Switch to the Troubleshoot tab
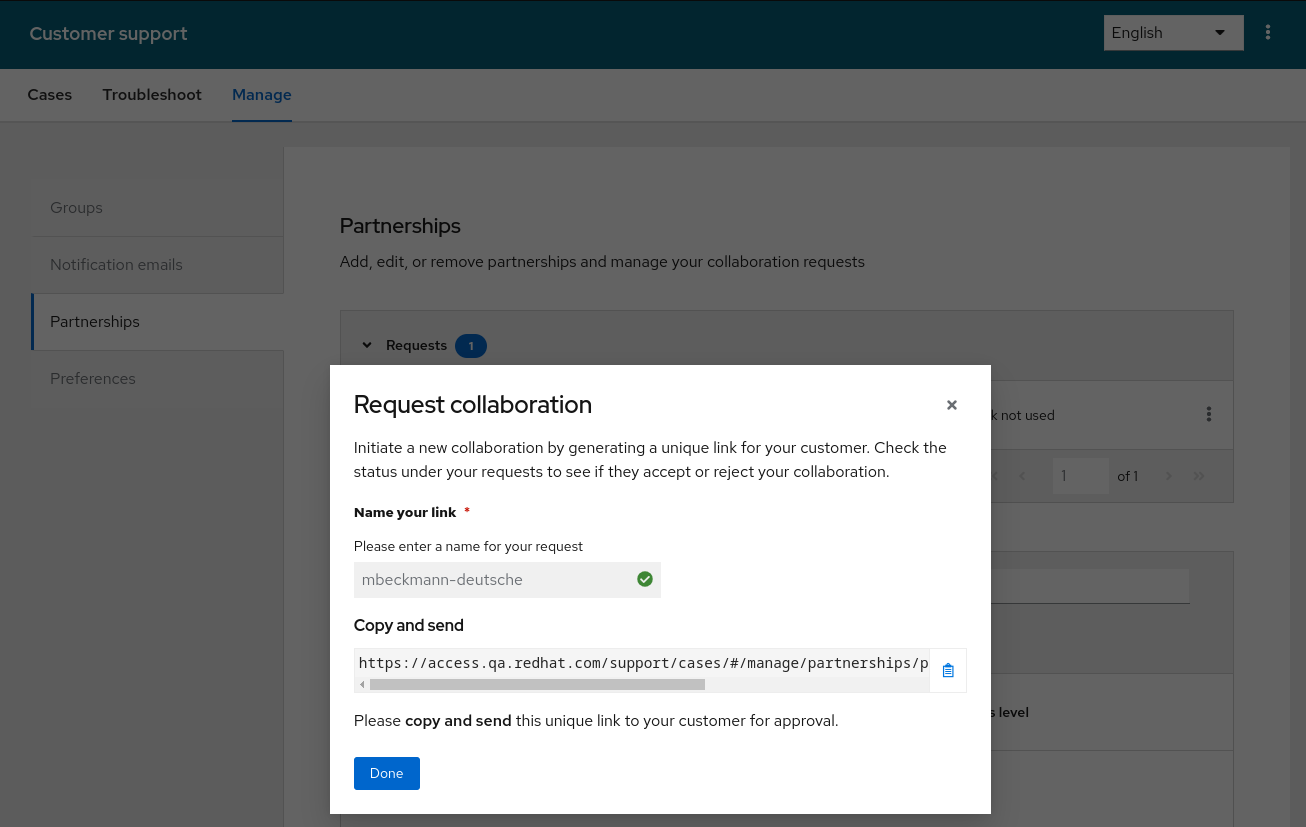Screen dimensions: 1306x827 (x=152, y=95)
